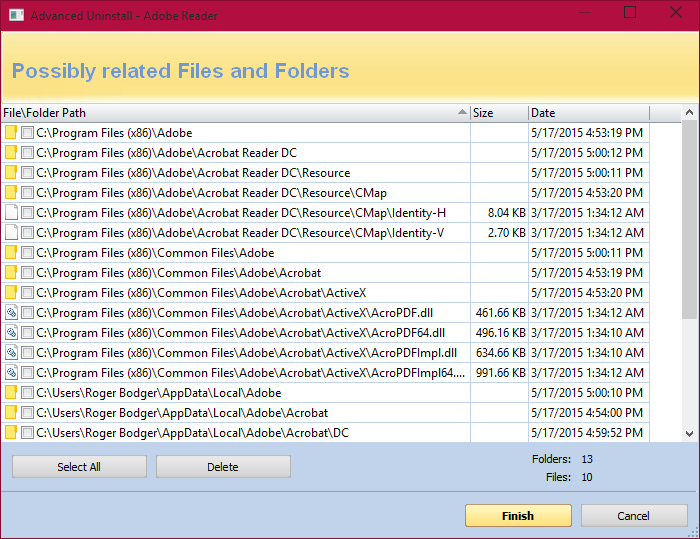This screenshot has width=700, height=539.
Task: Check the Identity-H file checkbox
Action: (x=27, y=213)
